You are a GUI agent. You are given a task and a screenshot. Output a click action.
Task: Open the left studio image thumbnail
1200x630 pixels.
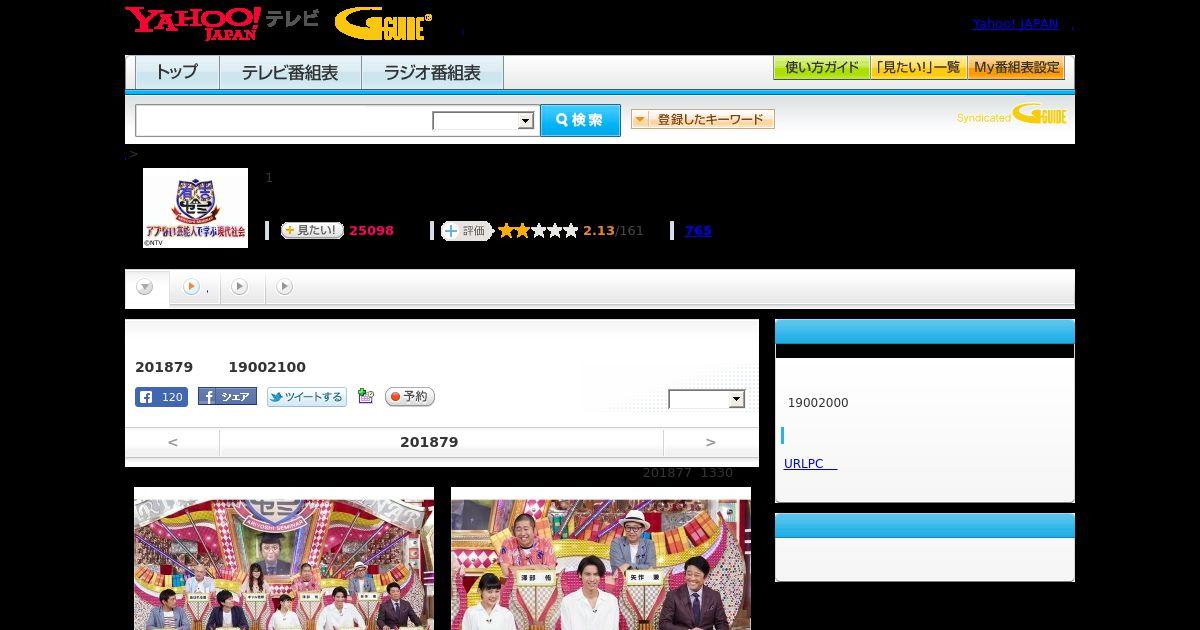tap(284, 558)
